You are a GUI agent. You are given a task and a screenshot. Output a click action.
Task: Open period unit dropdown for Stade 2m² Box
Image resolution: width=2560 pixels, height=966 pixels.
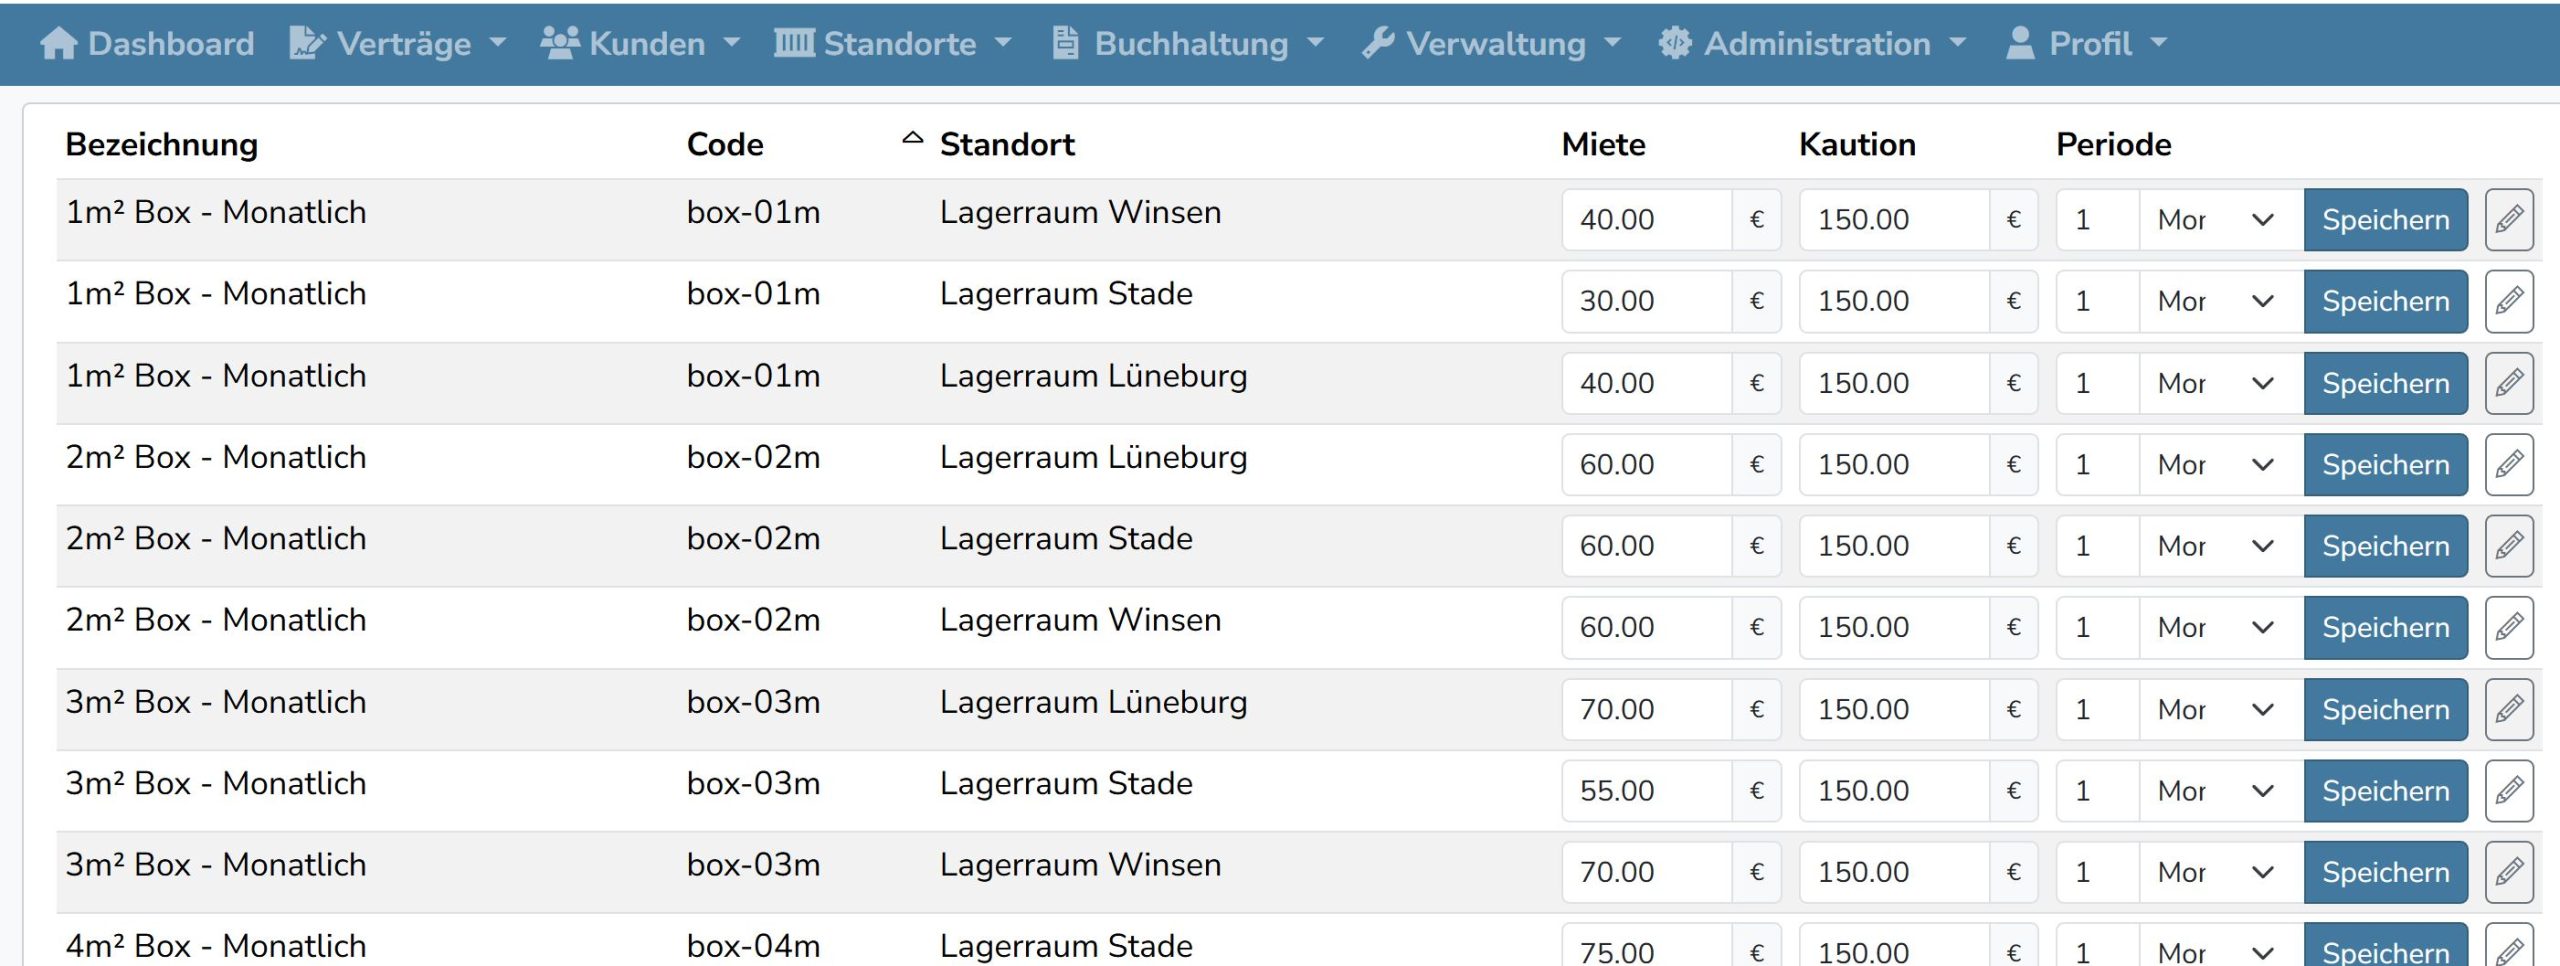(2220, 546)
